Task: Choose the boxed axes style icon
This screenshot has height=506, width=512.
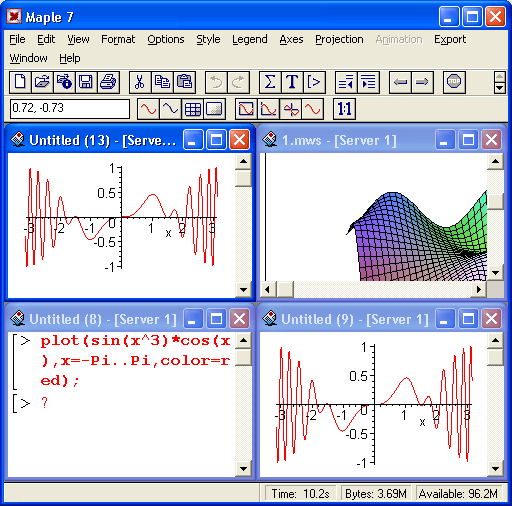Action: click(x=246, y=109)
